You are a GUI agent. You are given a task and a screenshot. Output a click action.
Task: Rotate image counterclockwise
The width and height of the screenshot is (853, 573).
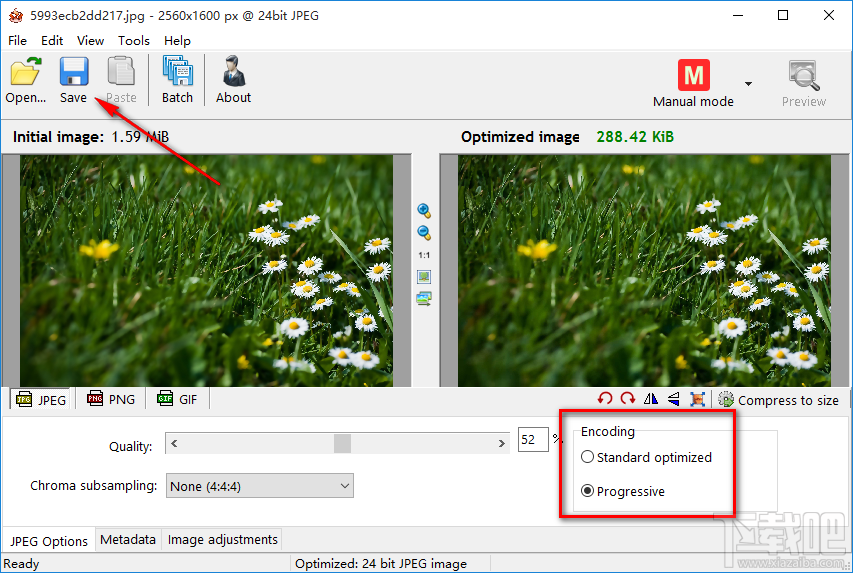coord(605,399)
